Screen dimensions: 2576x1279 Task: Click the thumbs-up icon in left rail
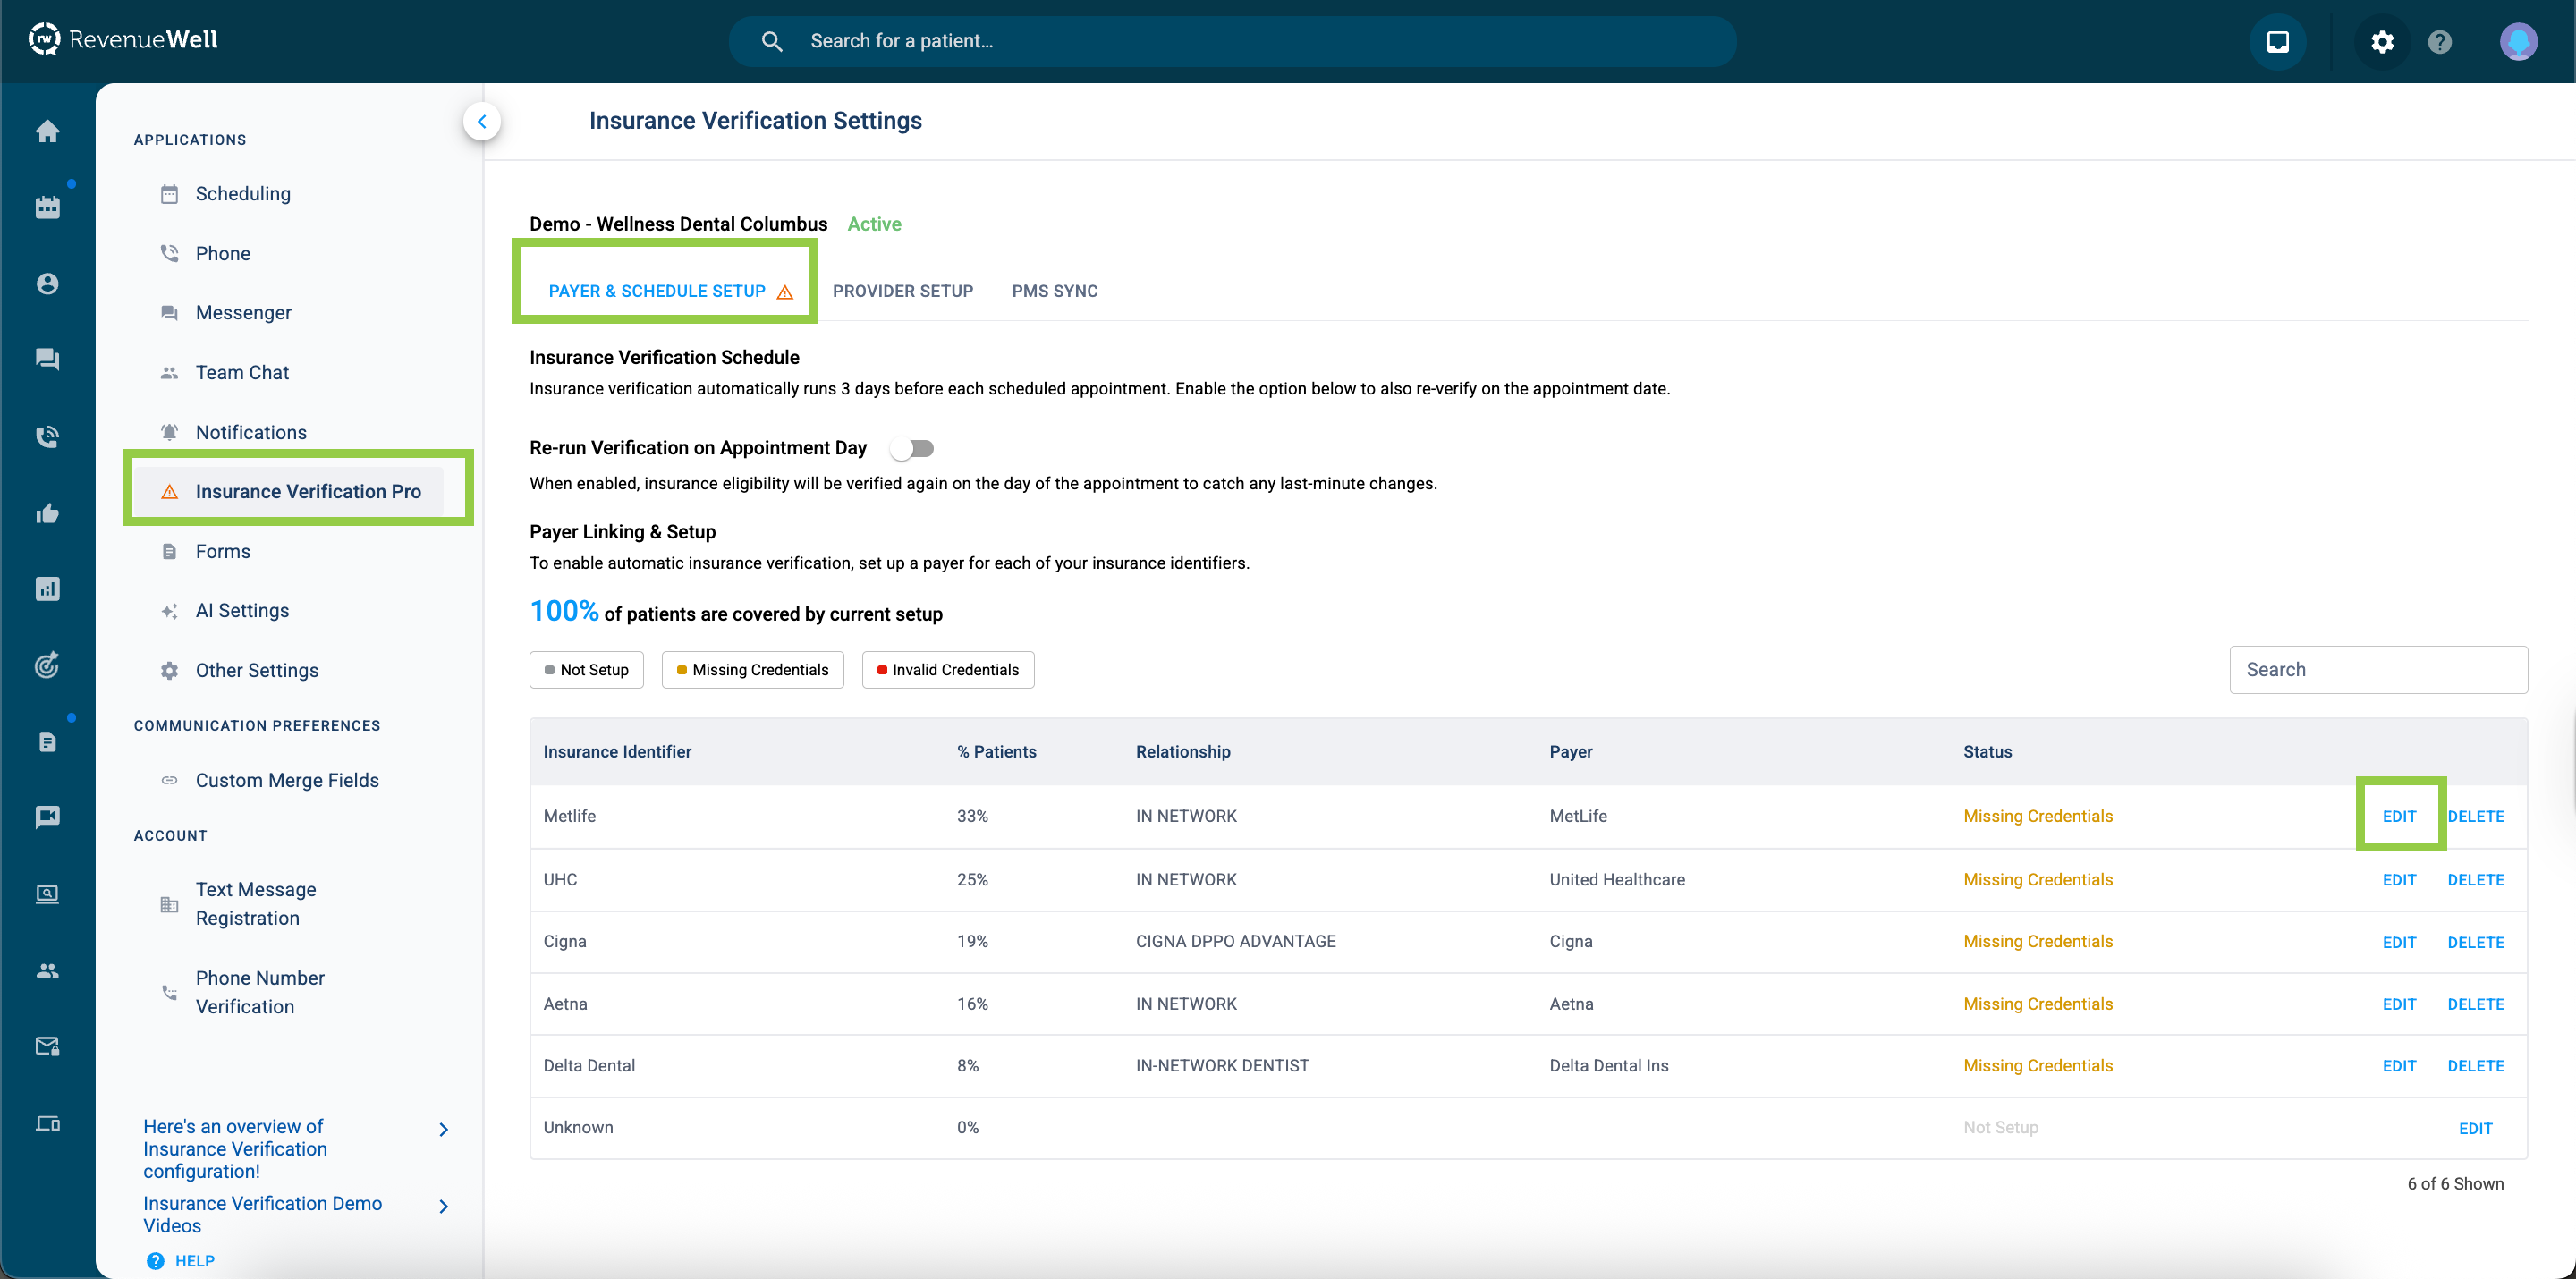47,514
